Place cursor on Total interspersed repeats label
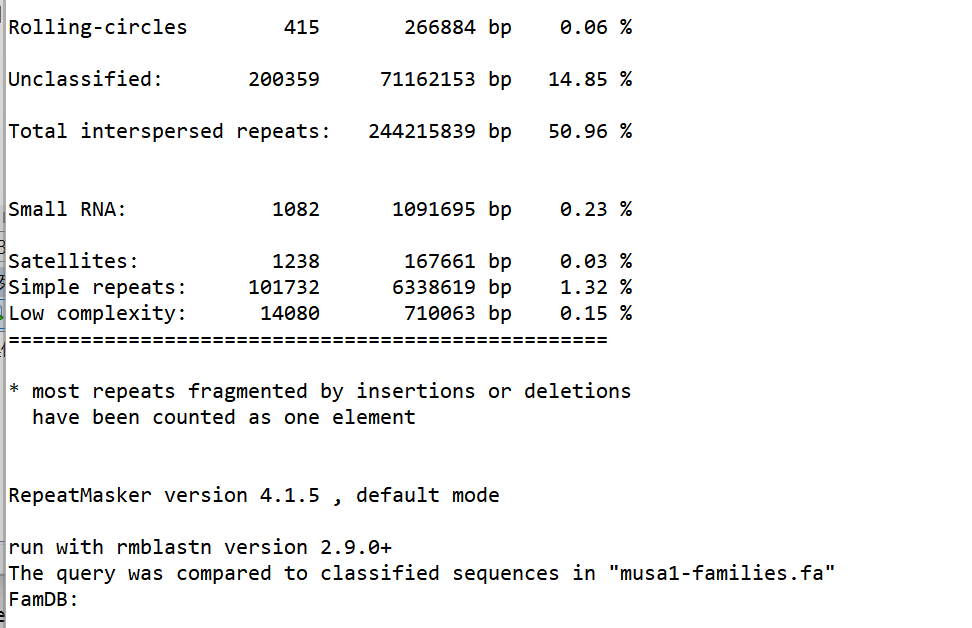The image size is (972, 628). pos(169,131)
